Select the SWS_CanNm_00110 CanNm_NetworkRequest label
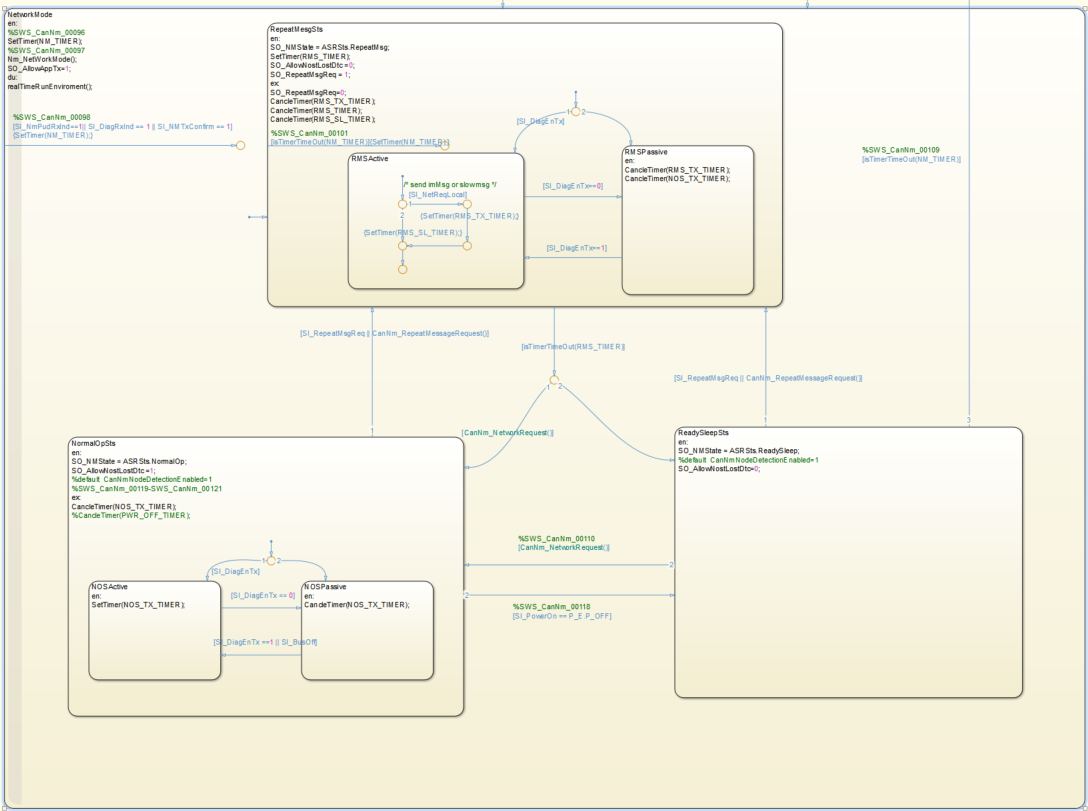The height and width of the screenshot is (811, 1088). (x=563, y=543)
